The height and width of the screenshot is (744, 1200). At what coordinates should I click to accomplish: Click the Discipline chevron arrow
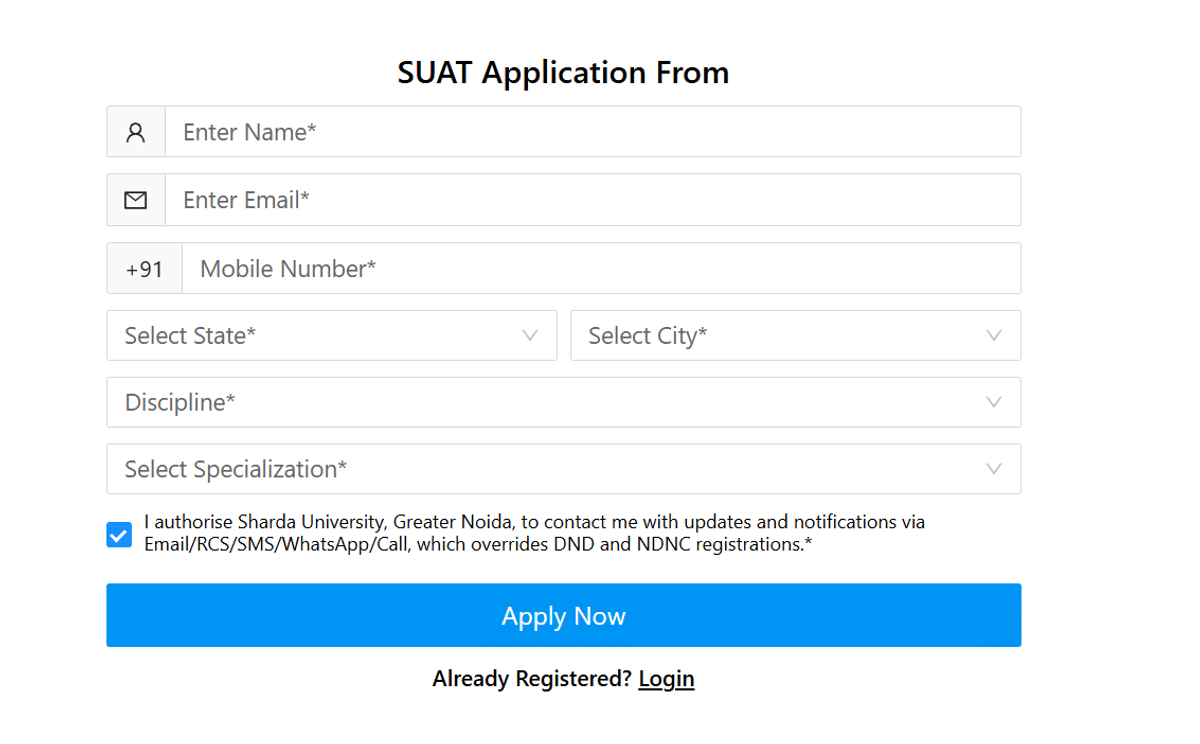pos(992,402)
